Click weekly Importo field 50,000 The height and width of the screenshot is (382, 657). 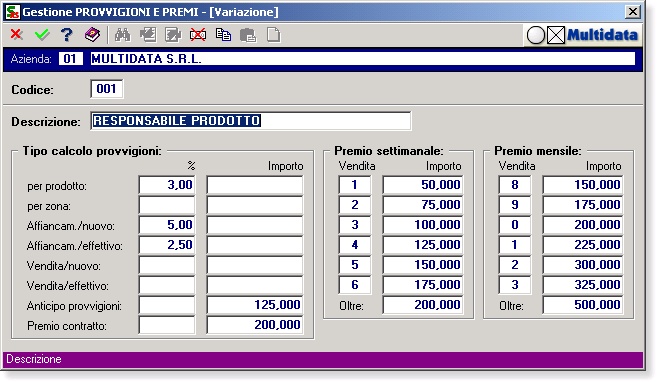(423, 185)
